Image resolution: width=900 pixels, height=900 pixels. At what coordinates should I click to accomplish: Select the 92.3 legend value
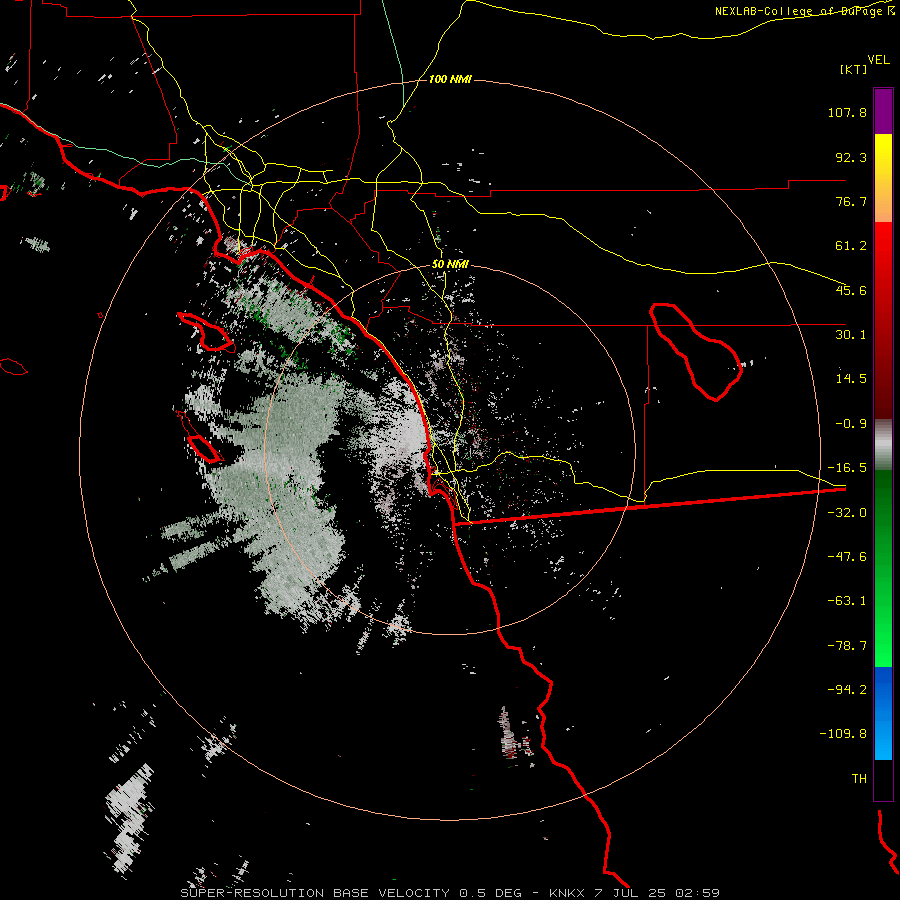coord(851,157)
